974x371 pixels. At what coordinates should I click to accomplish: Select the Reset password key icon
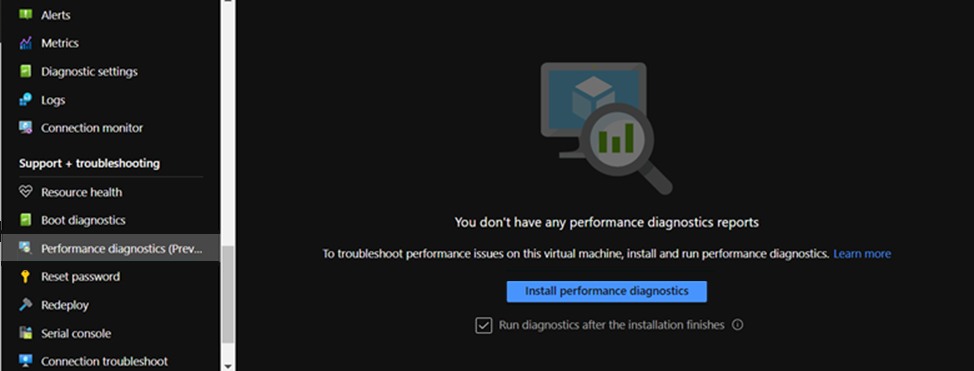coord(25,277)
